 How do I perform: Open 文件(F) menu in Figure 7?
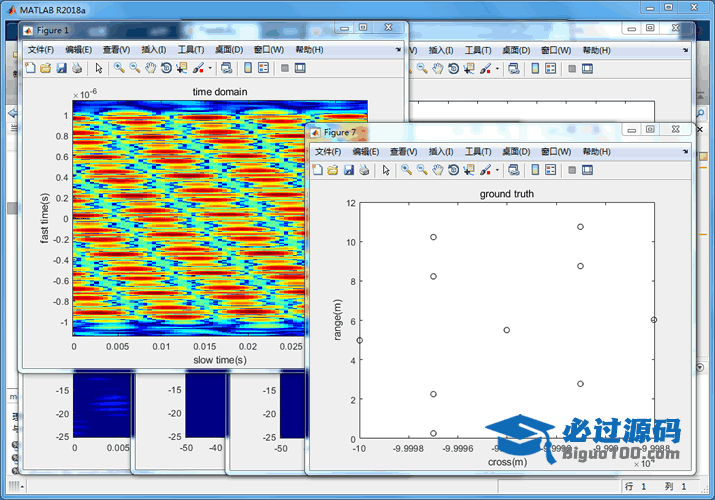pos(328,151)
